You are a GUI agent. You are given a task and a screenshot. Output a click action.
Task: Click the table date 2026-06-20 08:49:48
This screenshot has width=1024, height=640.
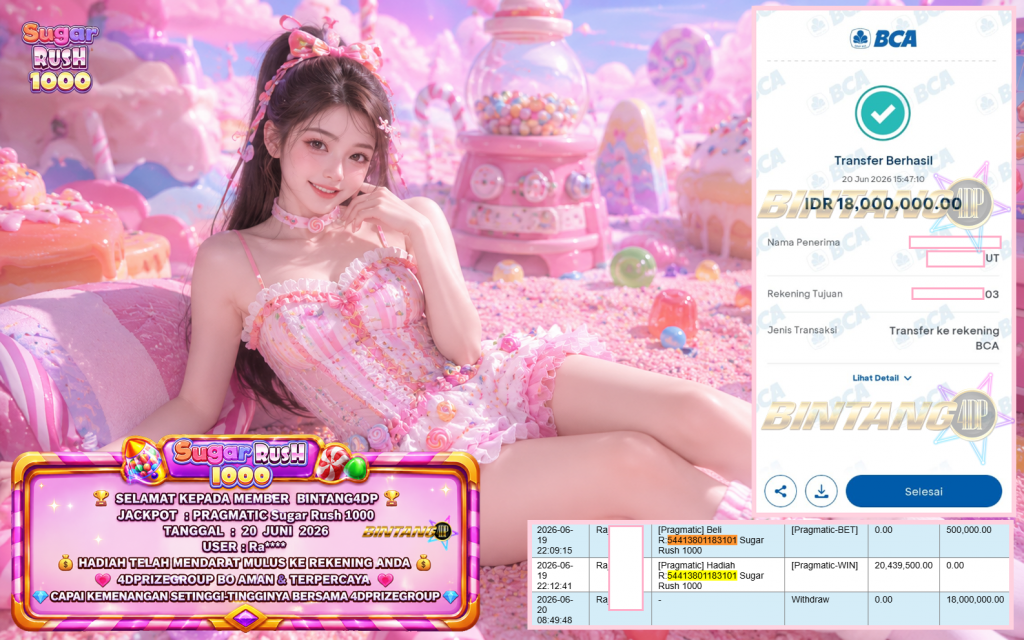pyautogui.click(x=554, y=609)
